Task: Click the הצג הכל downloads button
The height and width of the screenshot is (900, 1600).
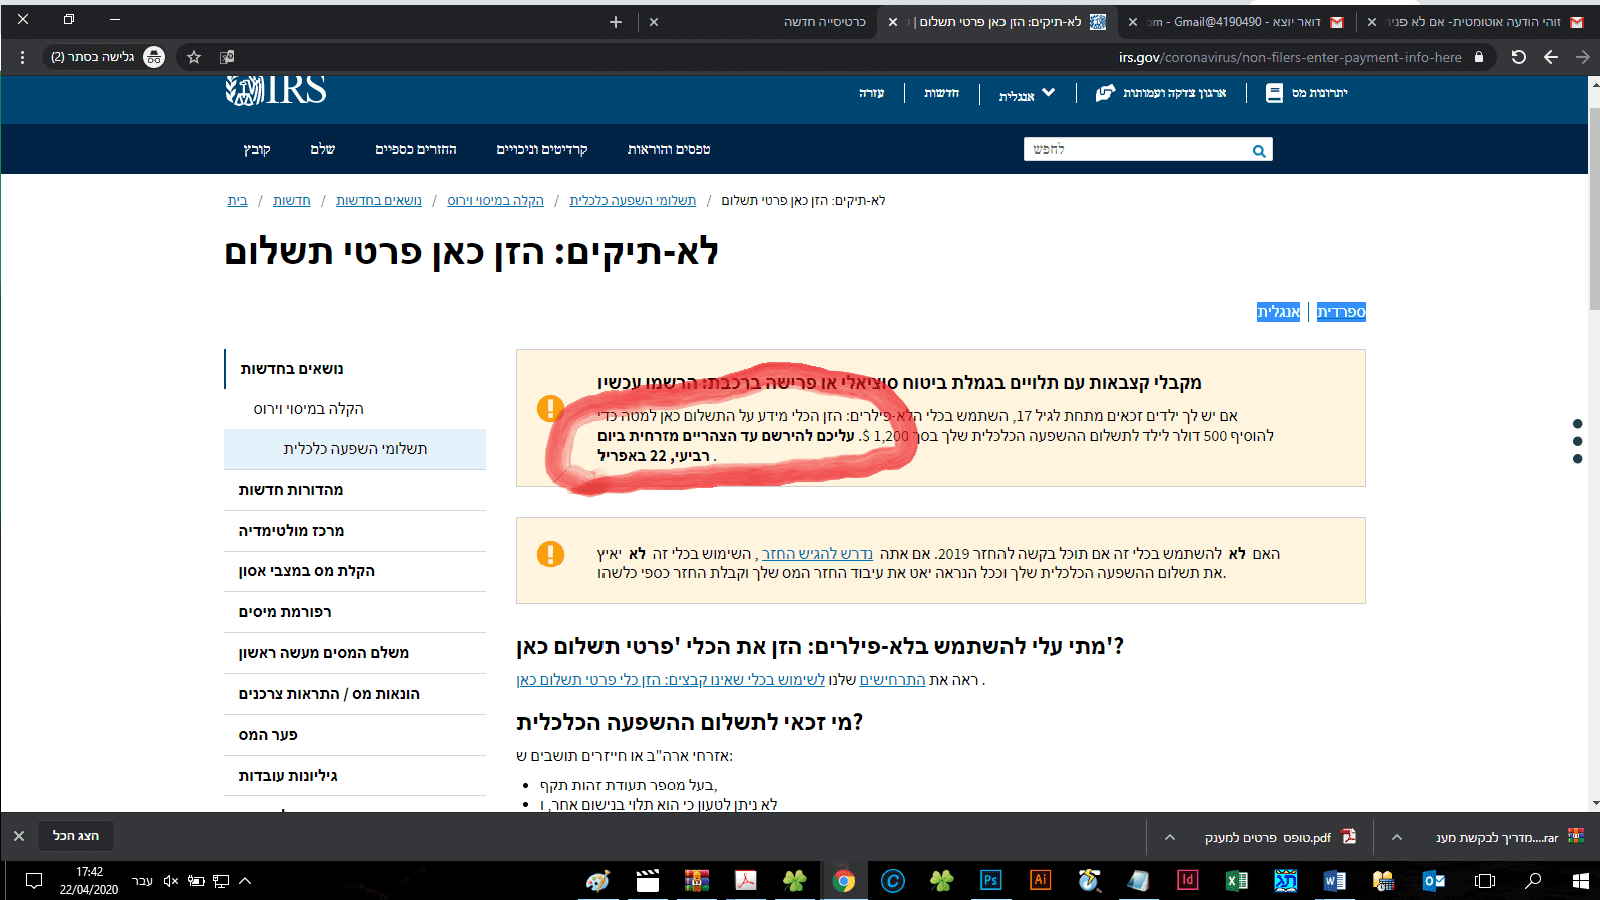Action: pyautogui.click(x=75, y=835)
